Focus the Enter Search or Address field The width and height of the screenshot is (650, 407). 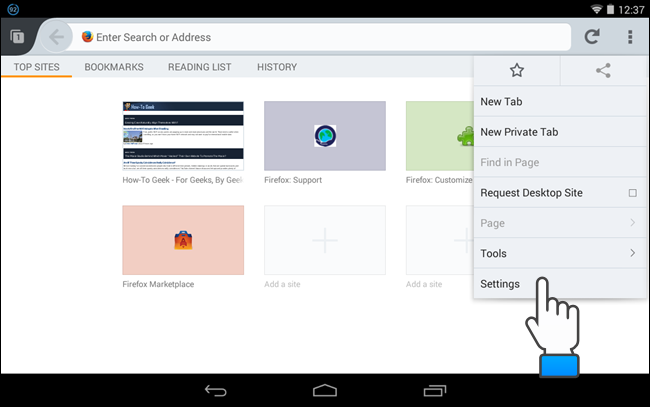click(322, 37)
